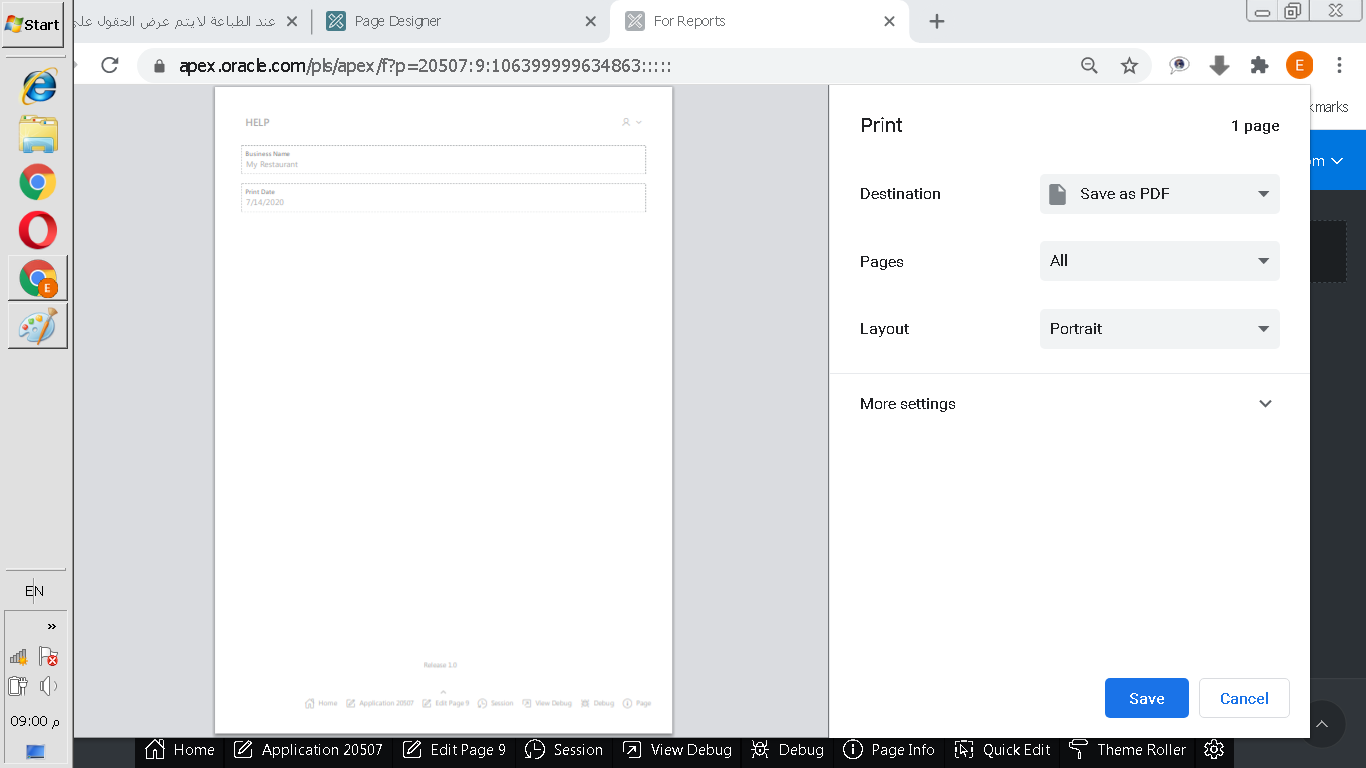Screen dimensions: 1366x768
Task: Open the Destination dropdown showing Save as PDF
Action: pyautogui.click(x=1159, y=194)
